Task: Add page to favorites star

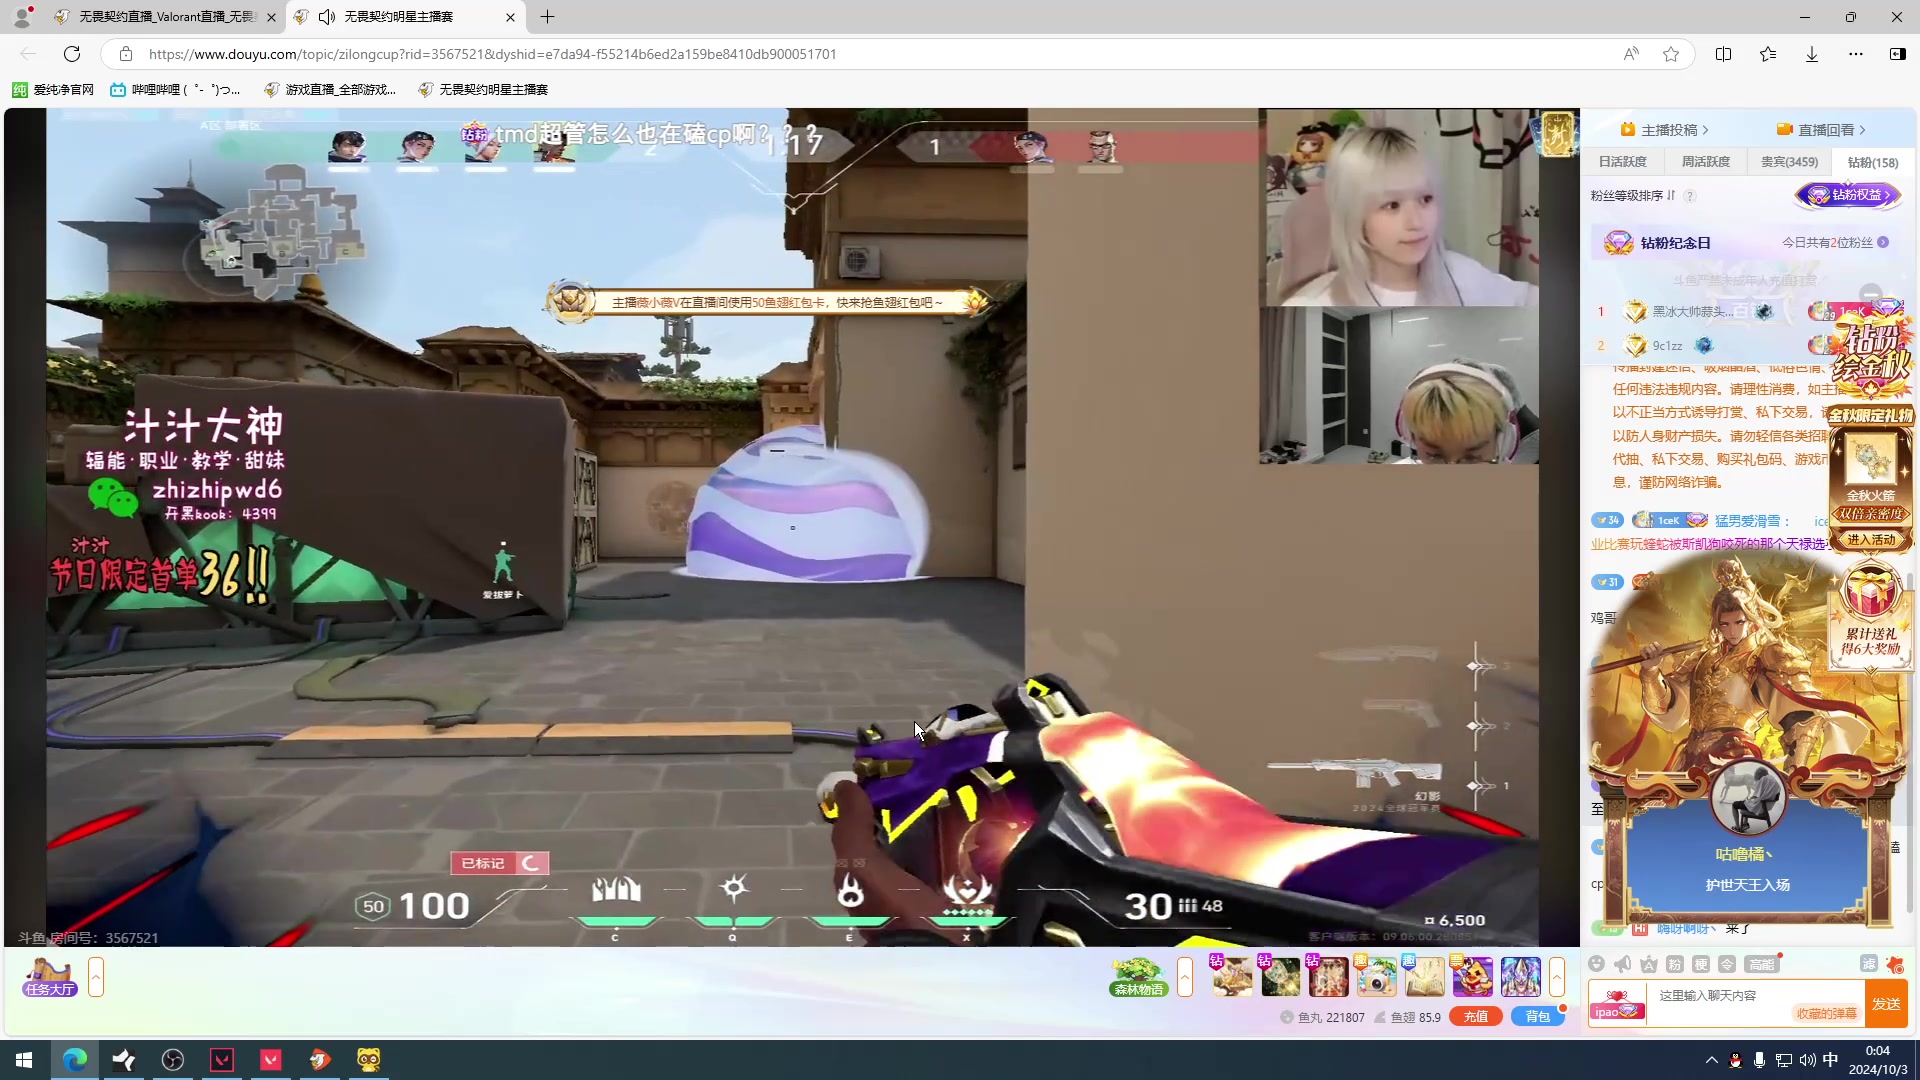Action: click(1670, 54)
